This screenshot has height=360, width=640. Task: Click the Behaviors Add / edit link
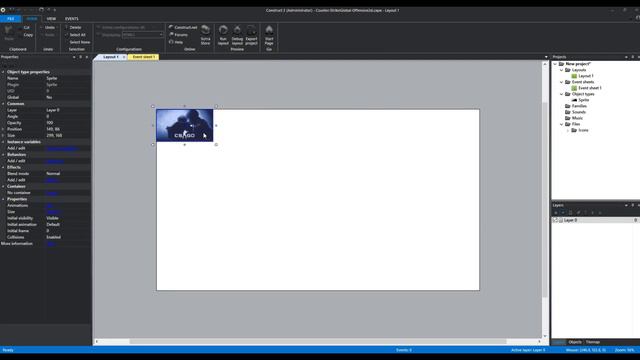[55, 161]
